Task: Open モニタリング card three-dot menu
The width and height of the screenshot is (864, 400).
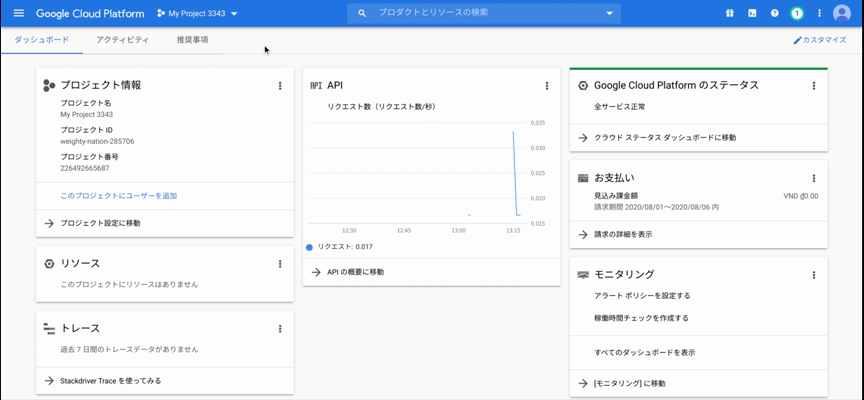Action: [x=814, y=274]
